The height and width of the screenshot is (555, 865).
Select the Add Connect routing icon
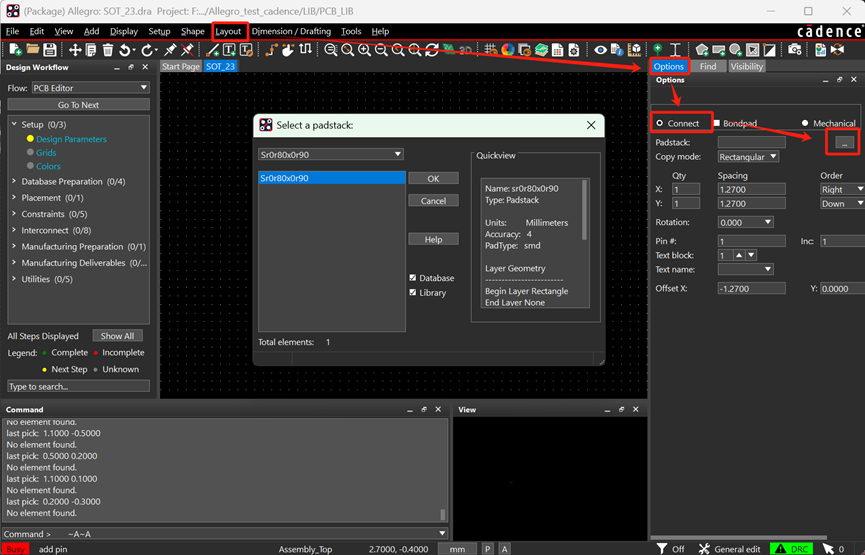tap(271, 50)
